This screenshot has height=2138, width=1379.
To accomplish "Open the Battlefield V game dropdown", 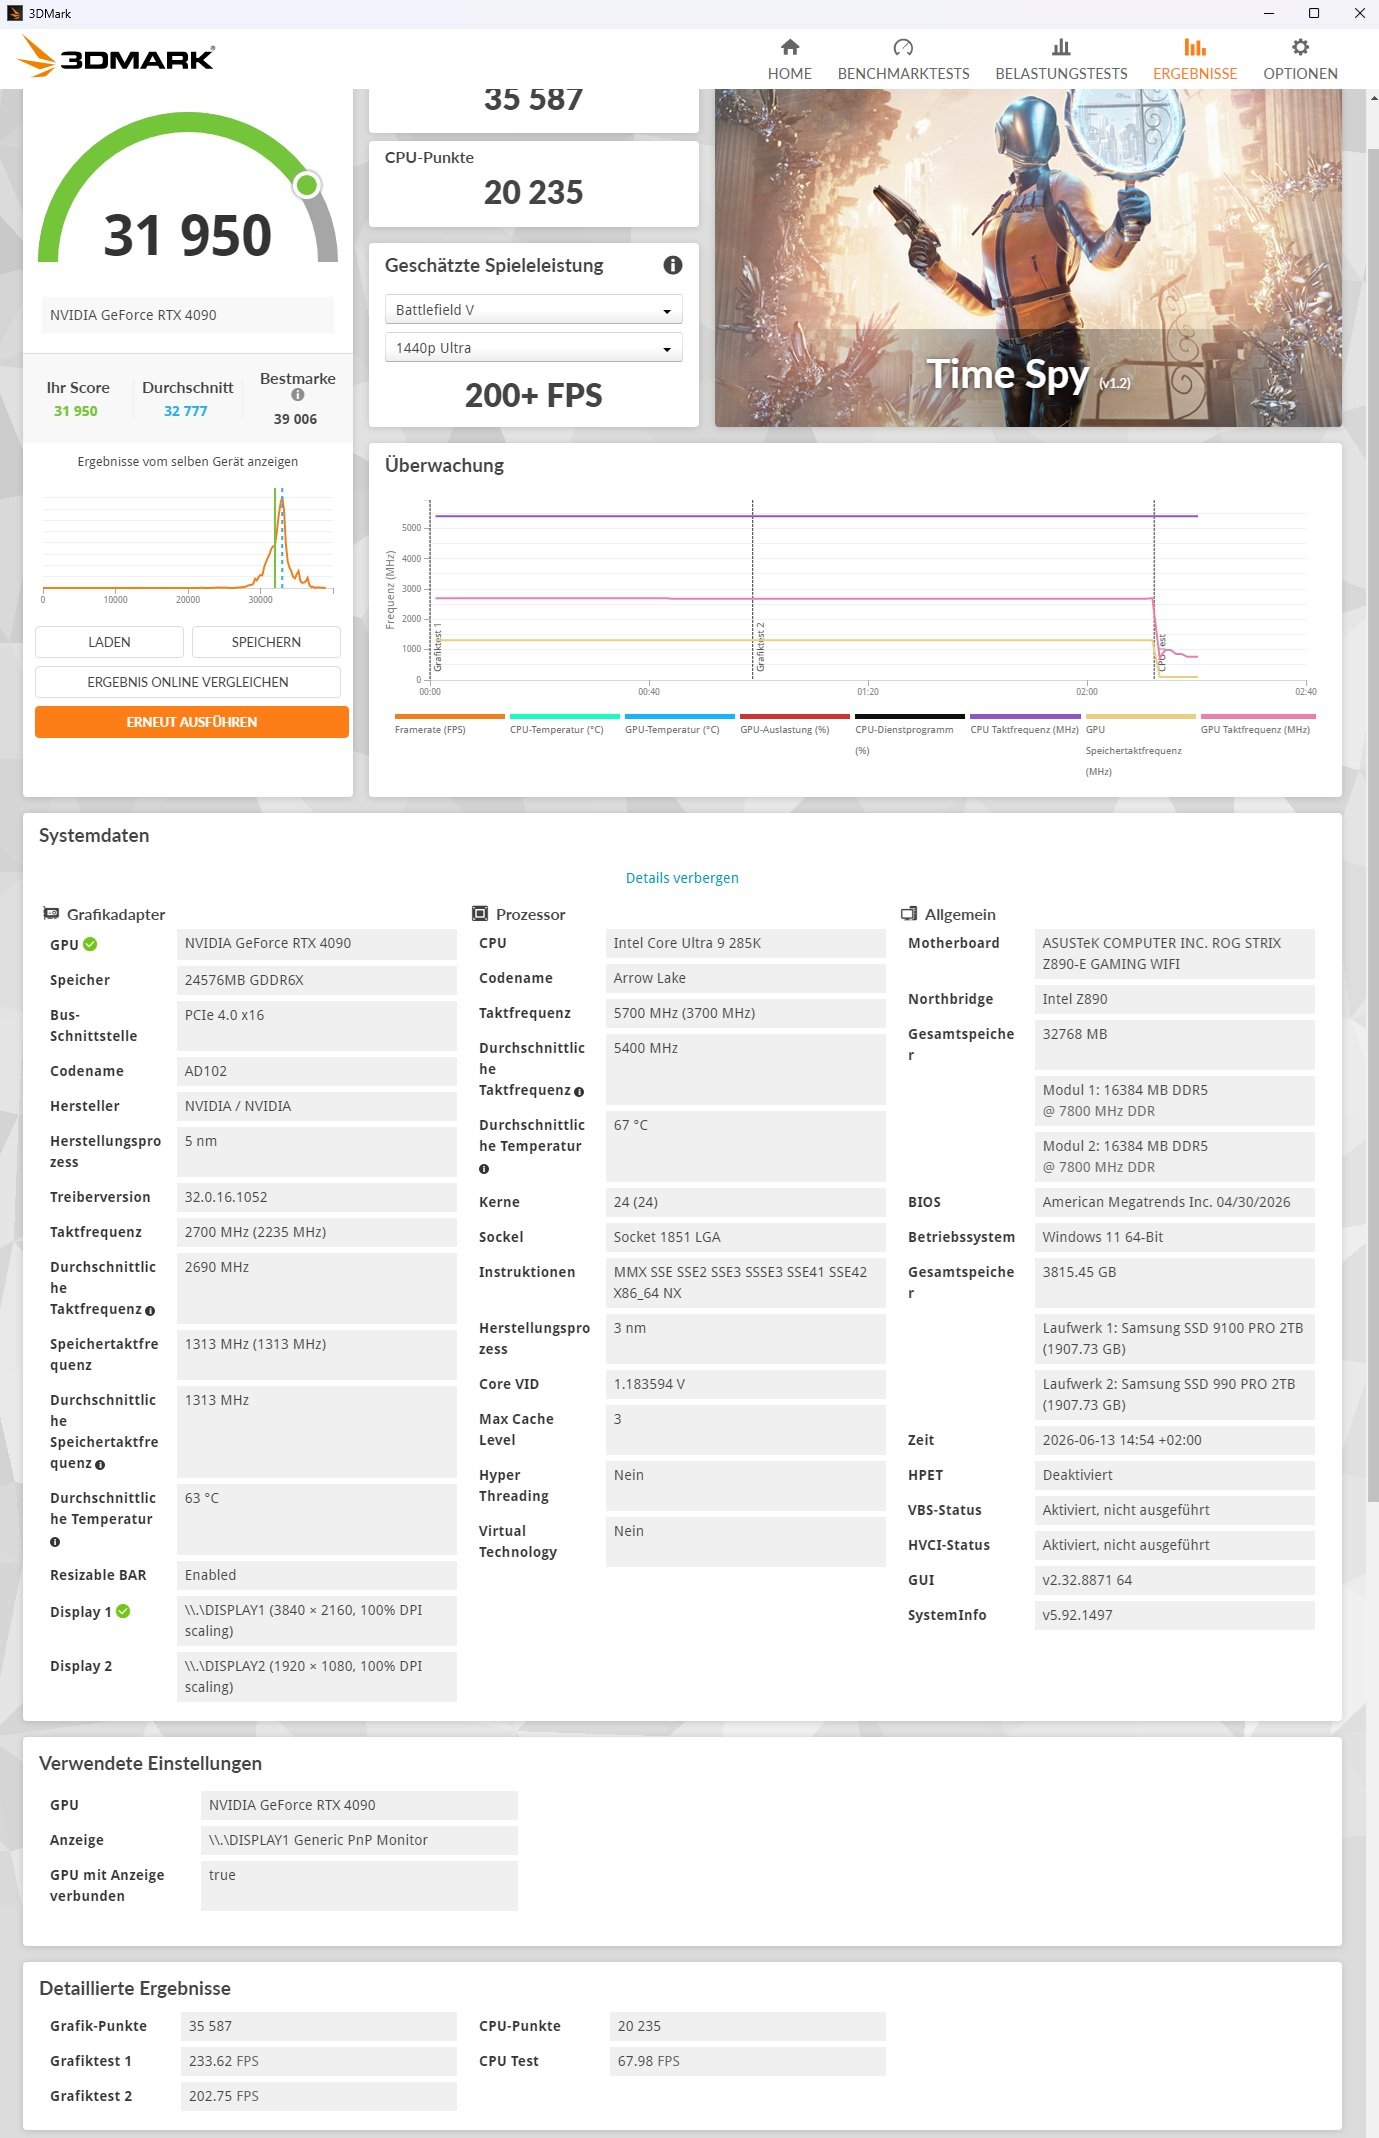I will (534, 310).
